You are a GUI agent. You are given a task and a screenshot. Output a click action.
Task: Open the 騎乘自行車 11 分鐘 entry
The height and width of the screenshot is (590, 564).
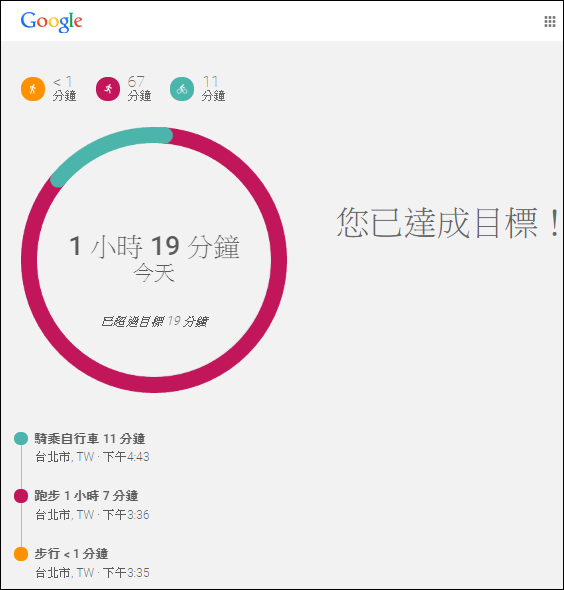click(x=90, y=439)
